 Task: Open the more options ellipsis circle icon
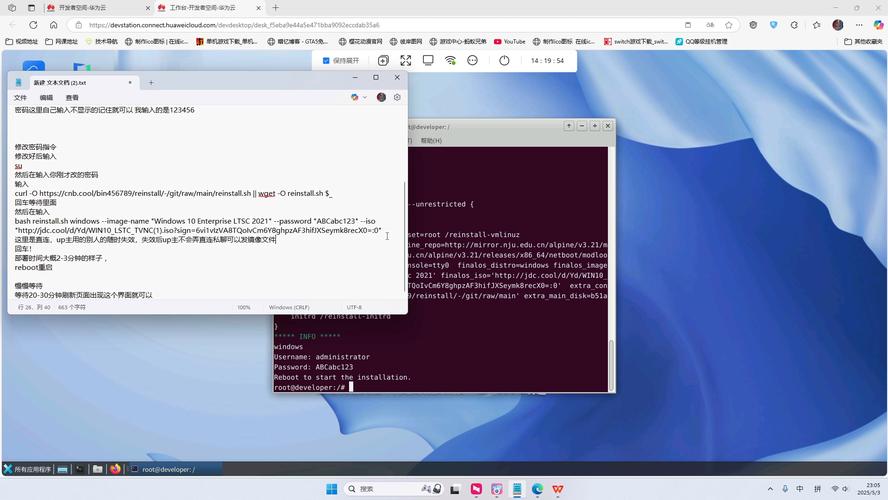click(473, 60)
